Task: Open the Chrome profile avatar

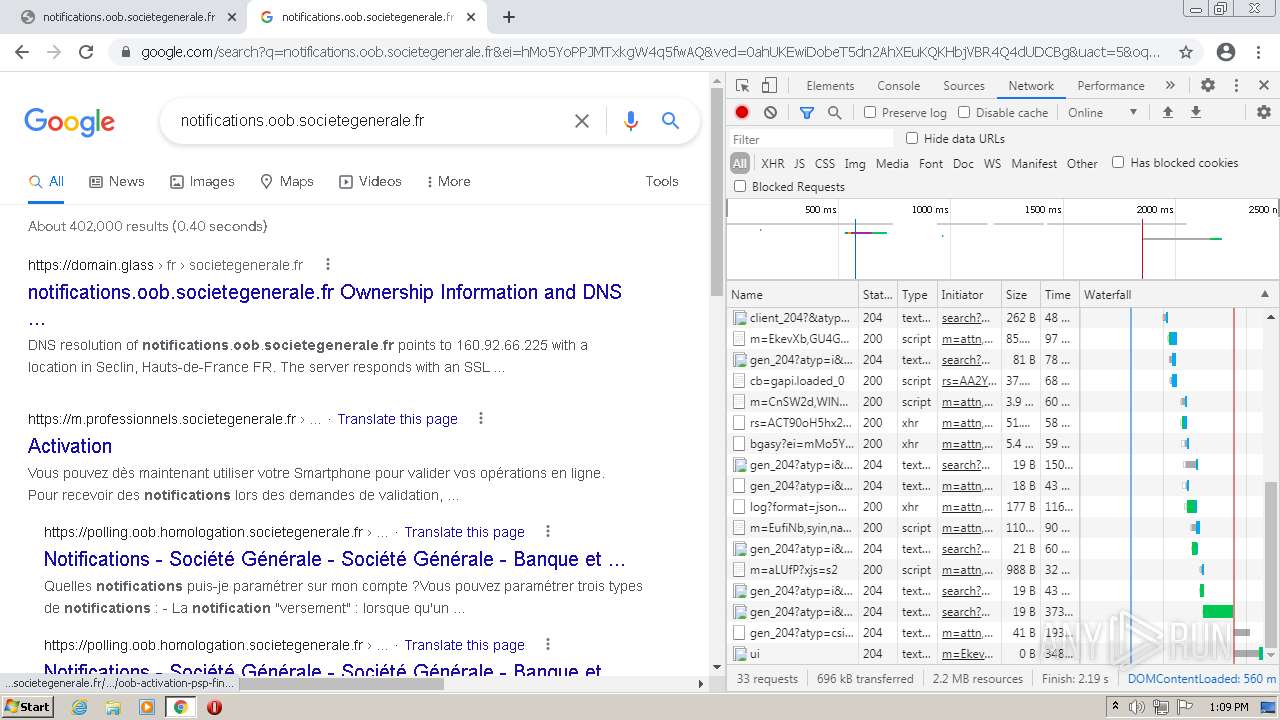Action: (x=1226, y=52)
